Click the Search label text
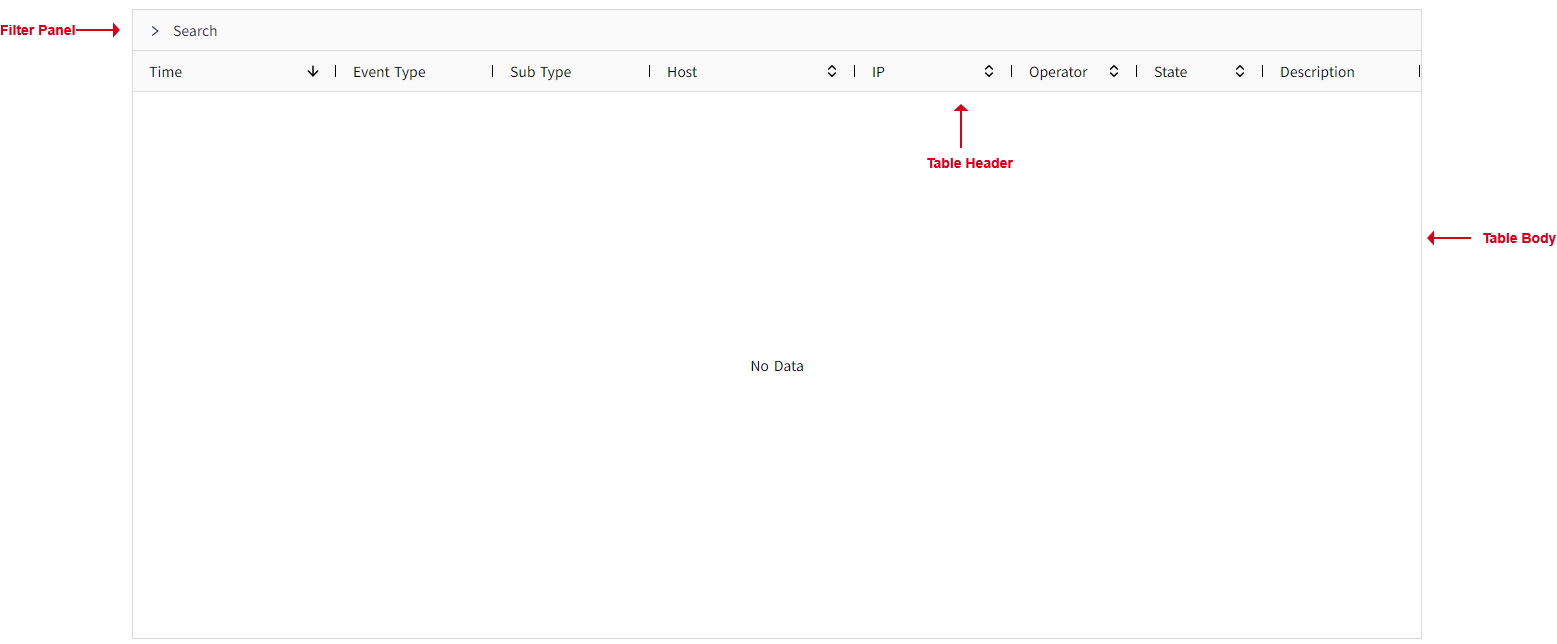The height and width of the screenshot is (644, 1557). pyautogui.click(x=196, y=31)
